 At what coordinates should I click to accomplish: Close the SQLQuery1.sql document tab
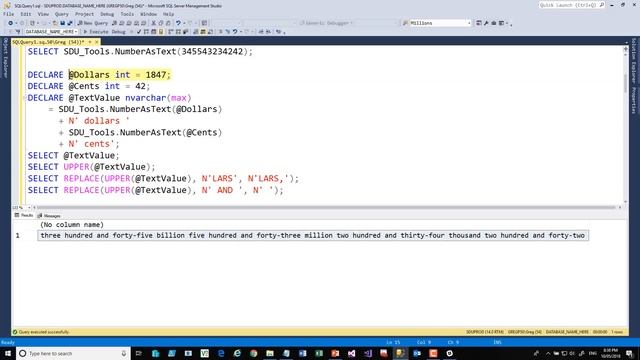(x=97, y=42)
